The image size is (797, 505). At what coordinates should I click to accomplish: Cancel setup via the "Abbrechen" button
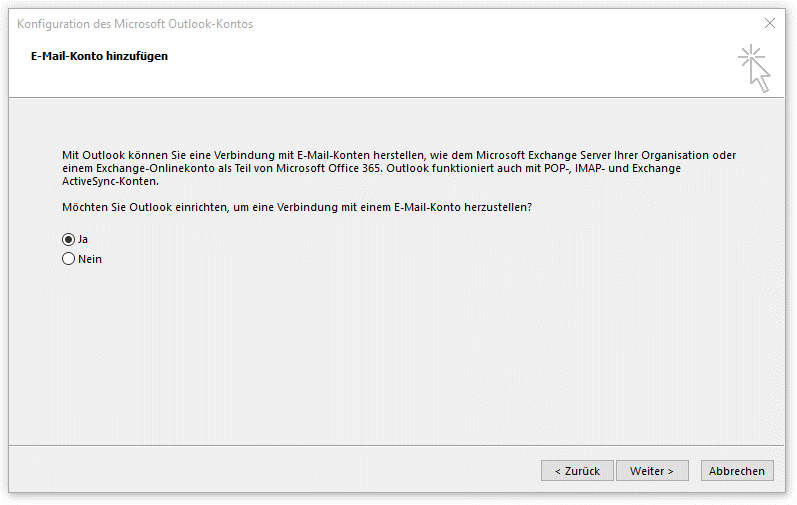pyautogui.click(x=737, y=470)
